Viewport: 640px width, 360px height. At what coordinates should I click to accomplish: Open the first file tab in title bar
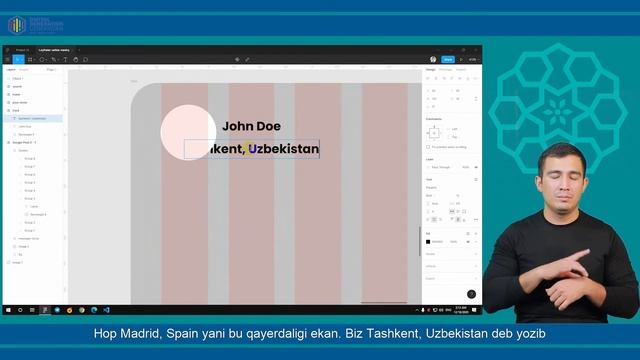point(22,50)
